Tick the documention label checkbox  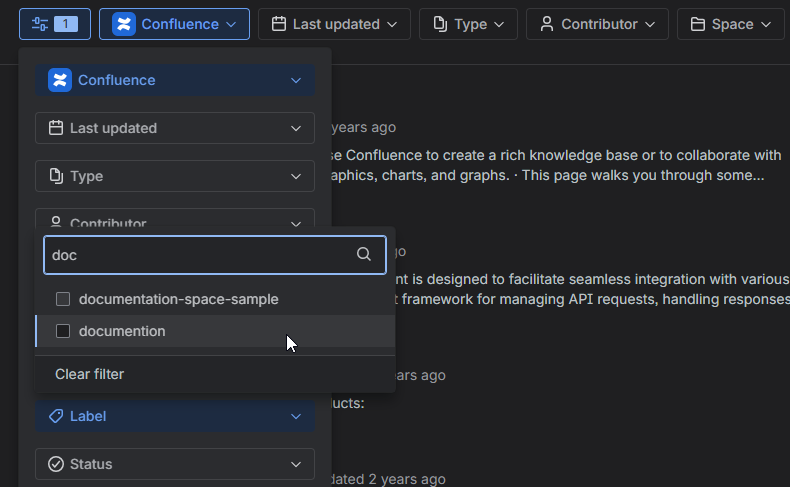[x=63, y=331]
